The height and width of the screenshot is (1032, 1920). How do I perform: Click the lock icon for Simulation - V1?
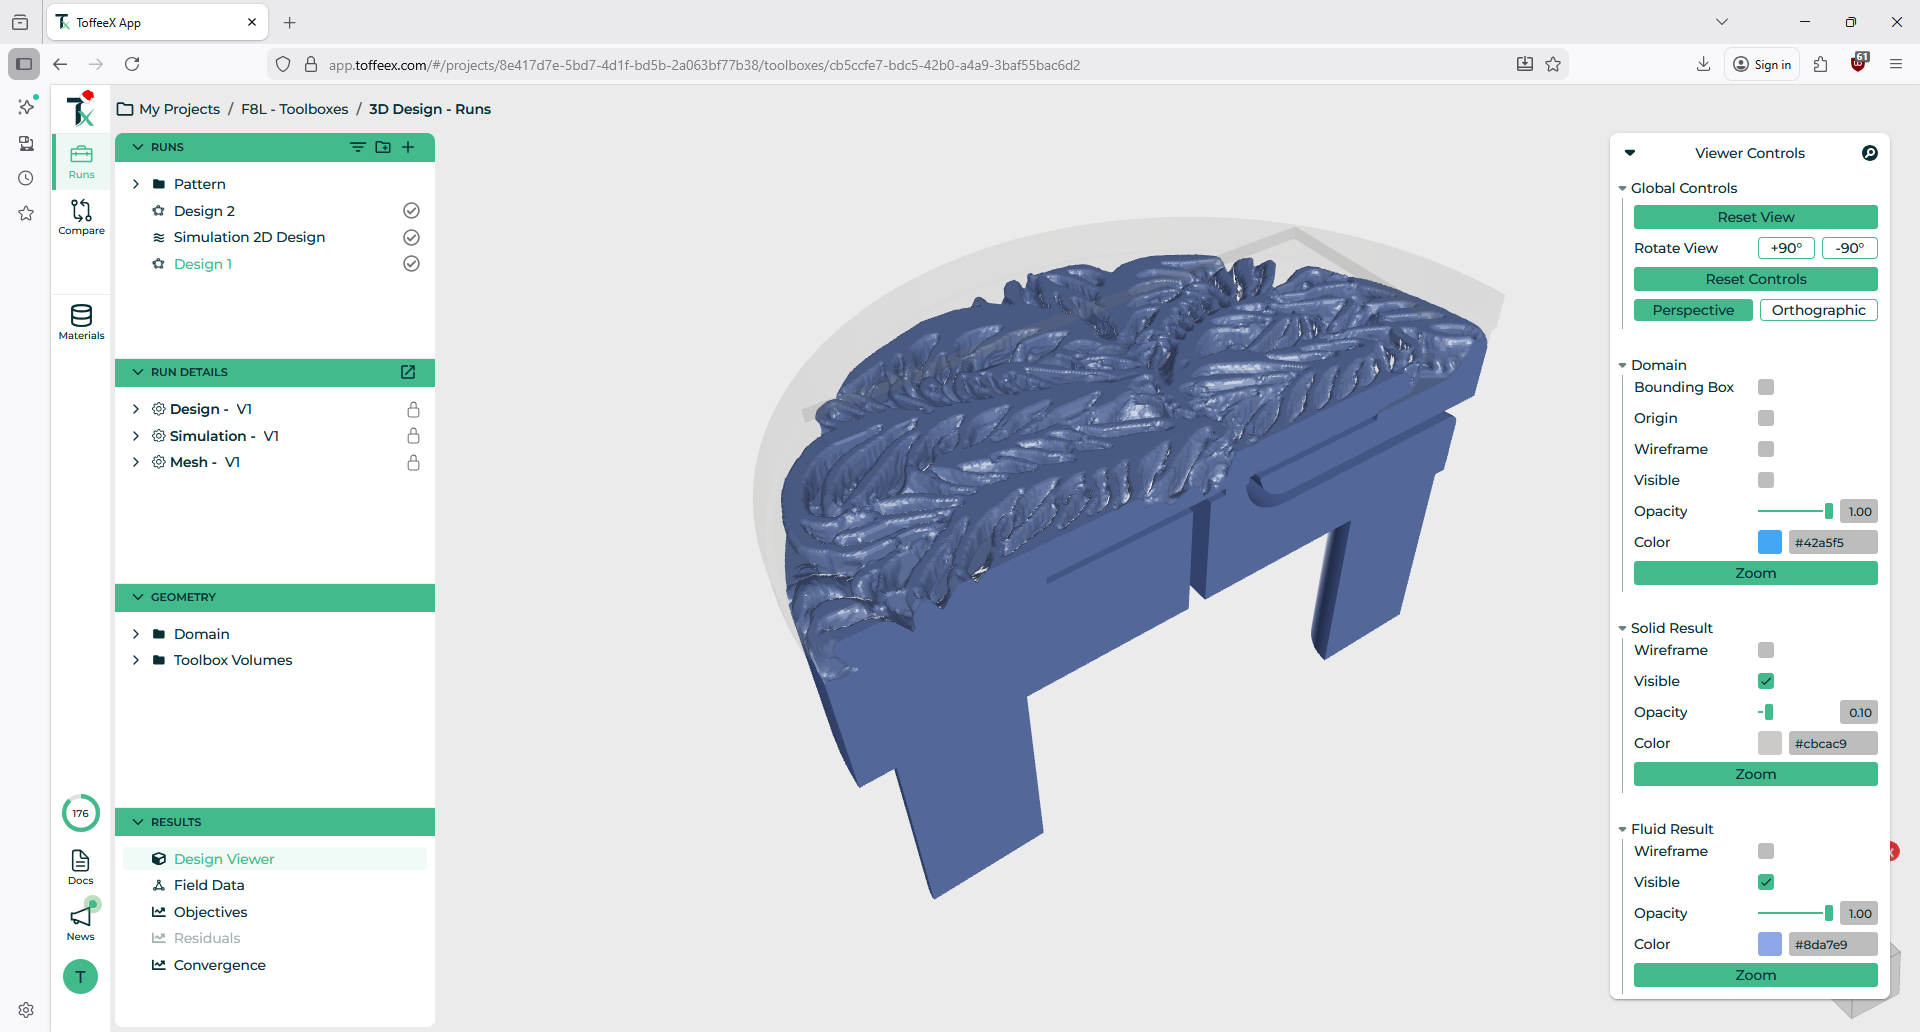pos(413,436)
